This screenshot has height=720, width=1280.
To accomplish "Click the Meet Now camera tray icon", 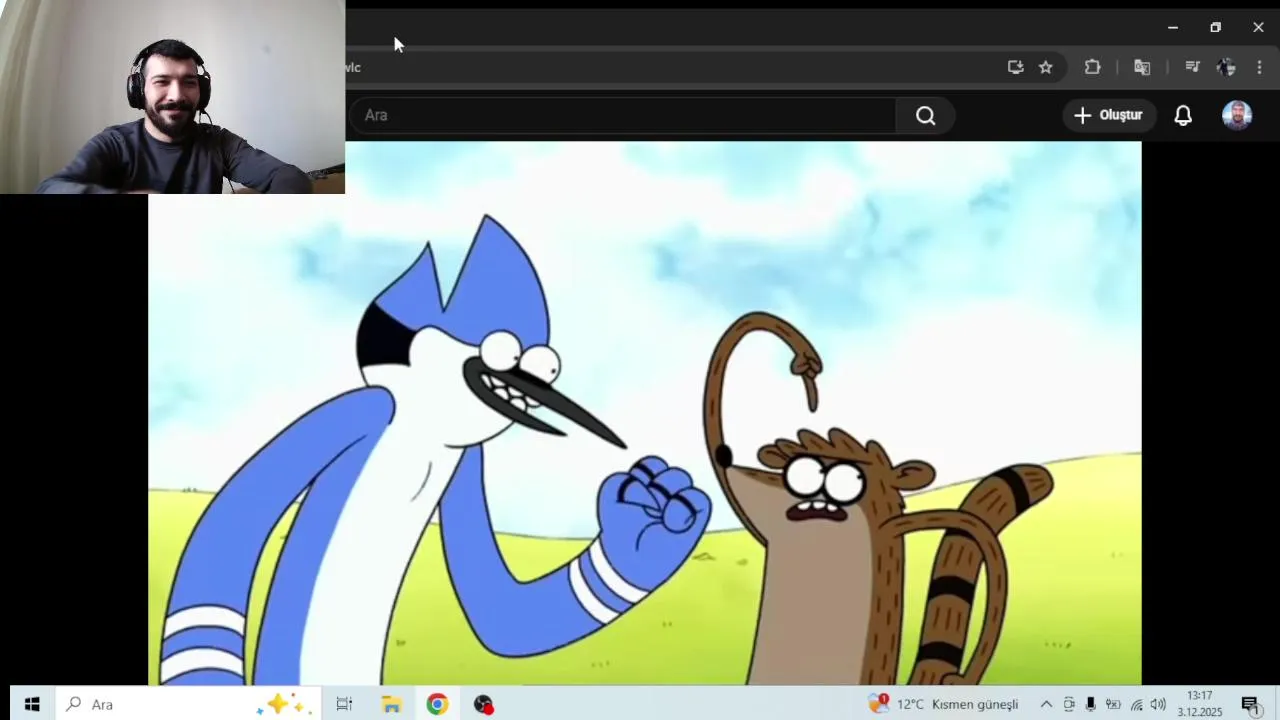I will point(1069,704).
